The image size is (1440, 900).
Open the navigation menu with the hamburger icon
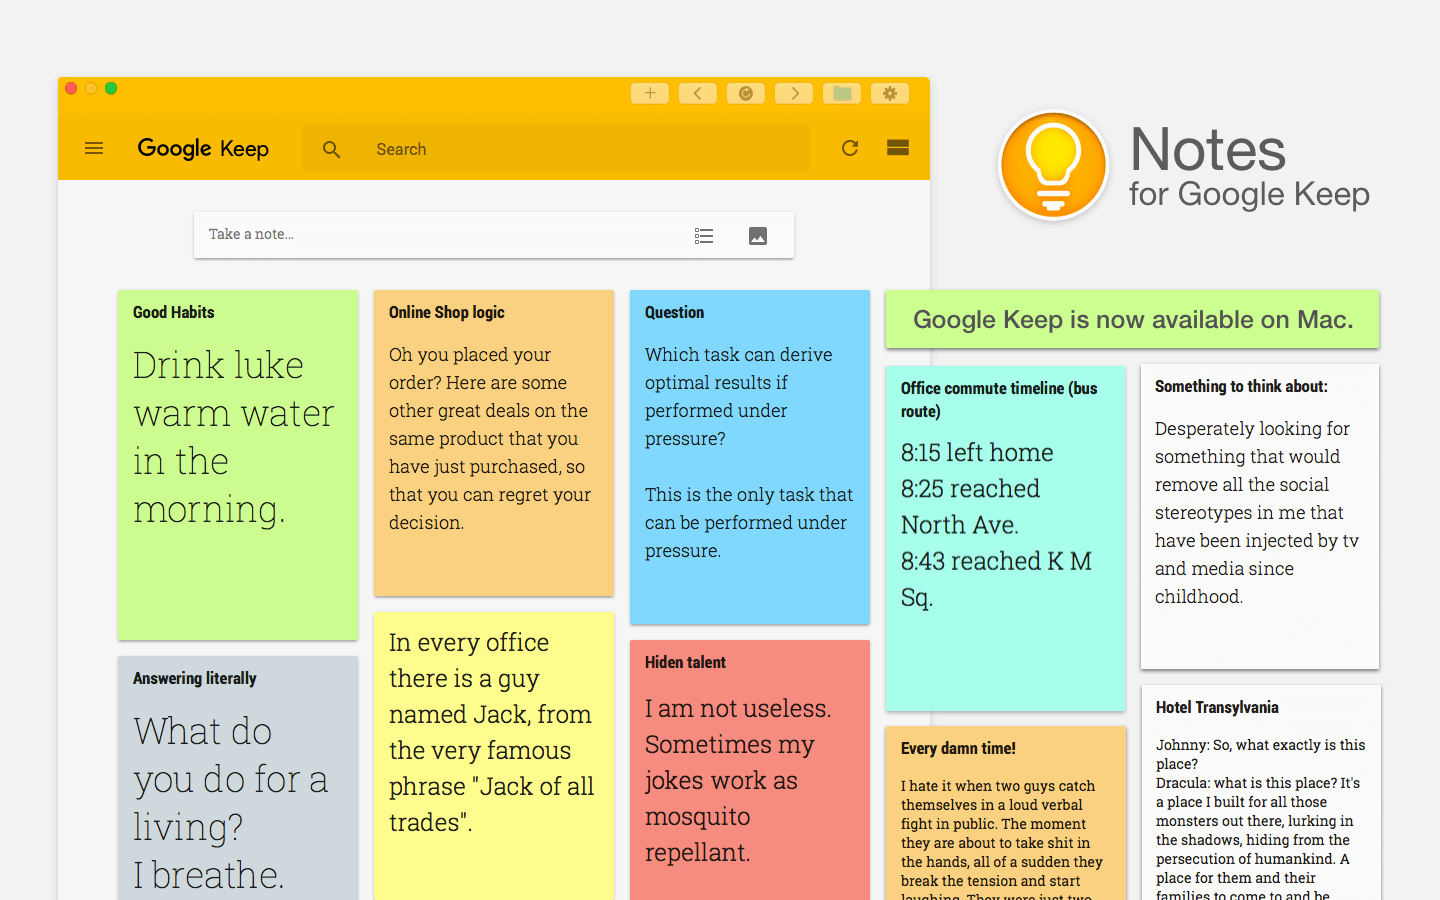pyautogui.click(x=93, y=147)
